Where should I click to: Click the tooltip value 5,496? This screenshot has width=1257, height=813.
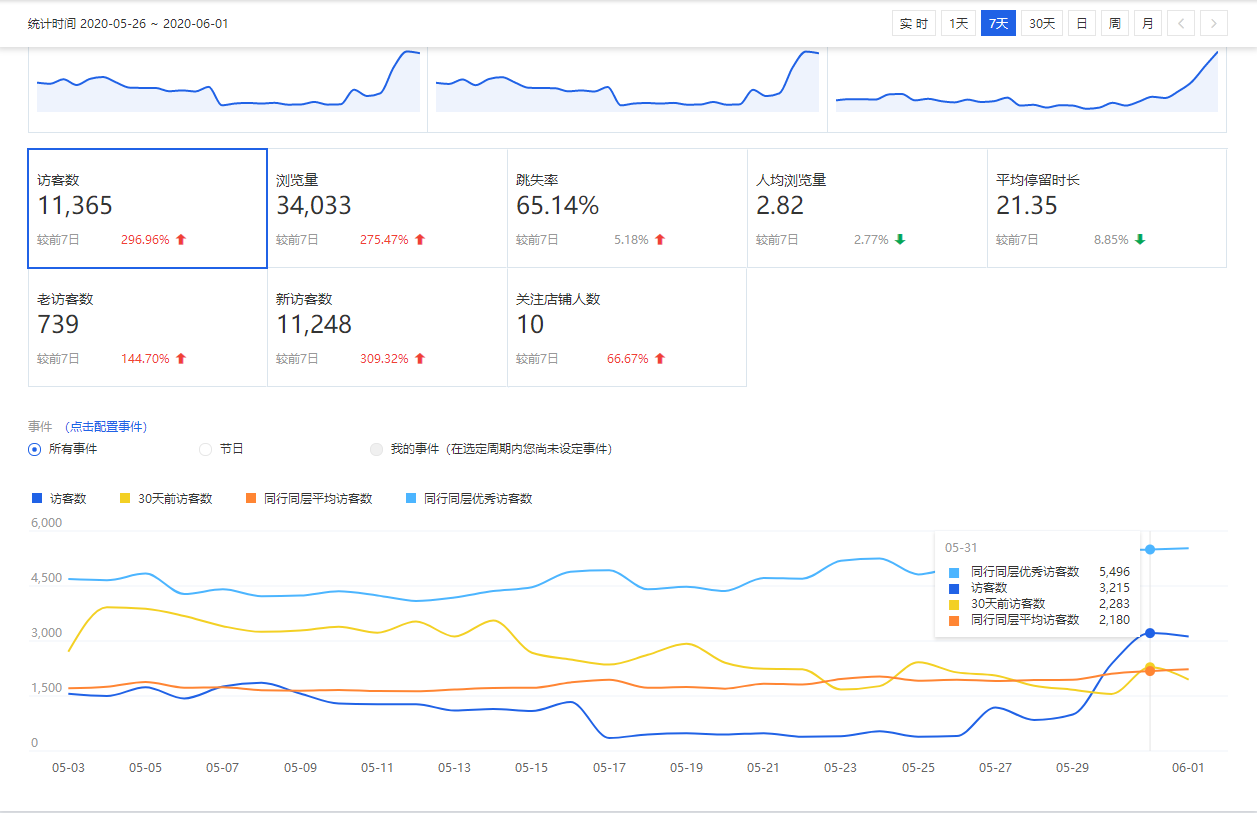[x=1114, y=572]
